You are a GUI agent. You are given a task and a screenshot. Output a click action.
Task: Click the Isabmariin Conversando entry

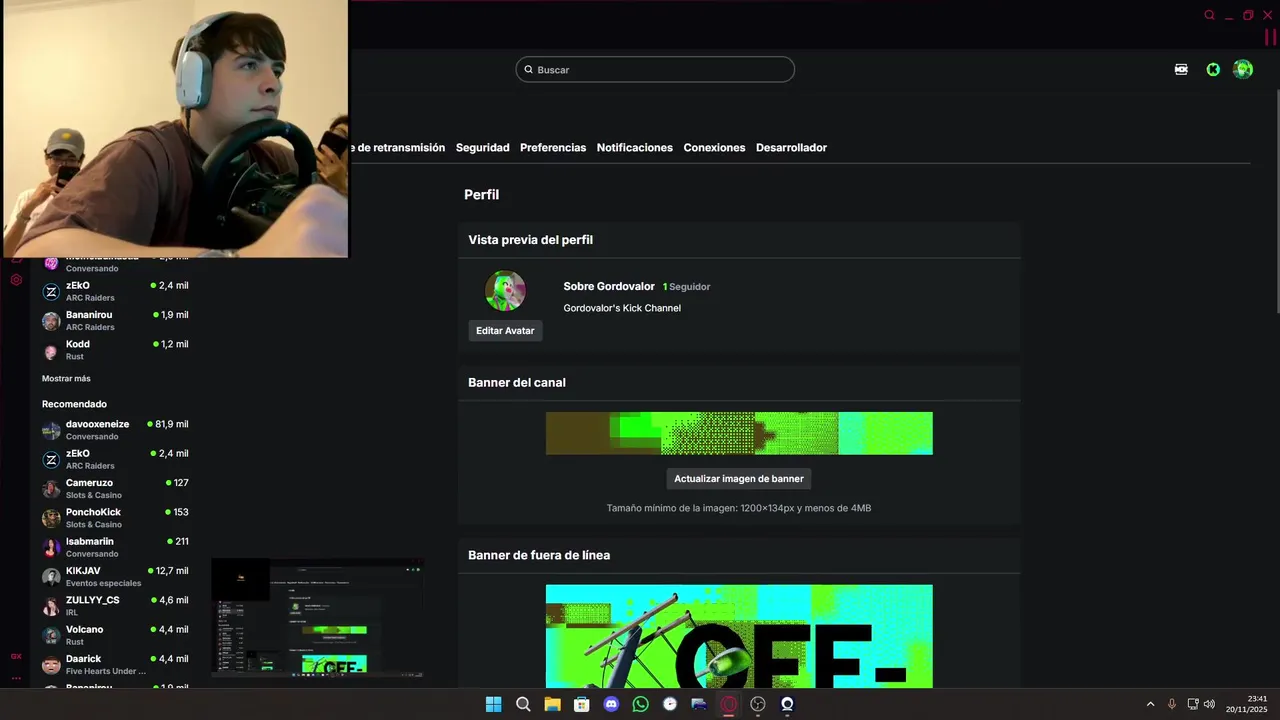pos(115,547)
